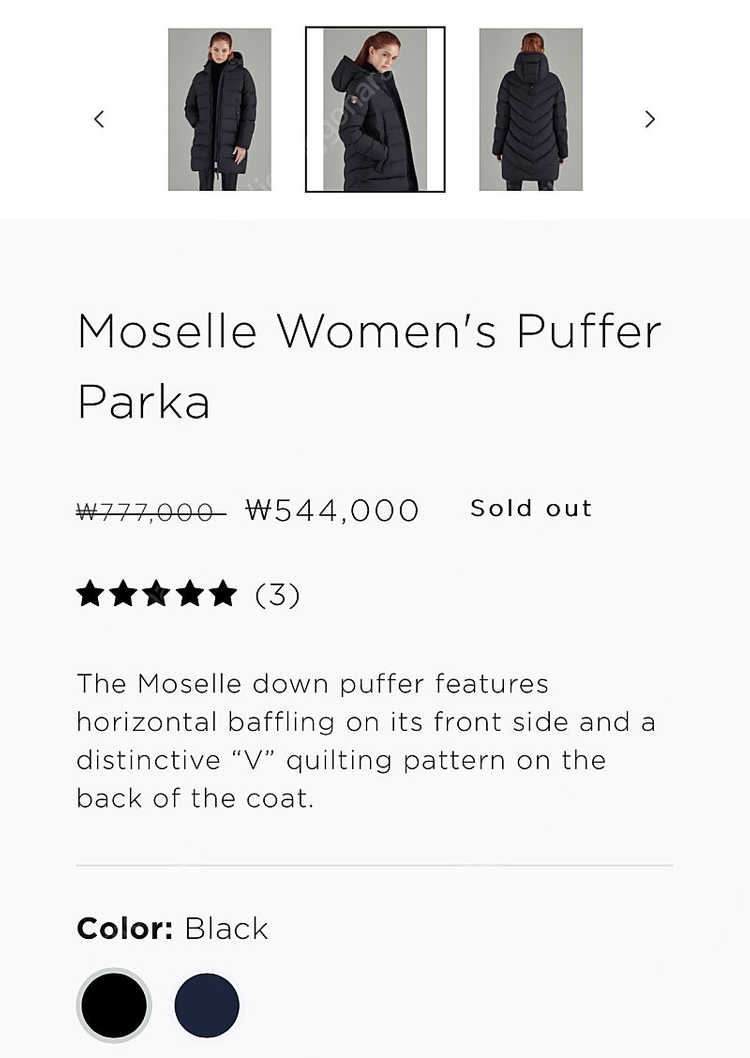Viewport: 750px width, 1058px height.
Task: Click the Moselle Women's Puffer Parka title
Action: [x=369, y=366]
